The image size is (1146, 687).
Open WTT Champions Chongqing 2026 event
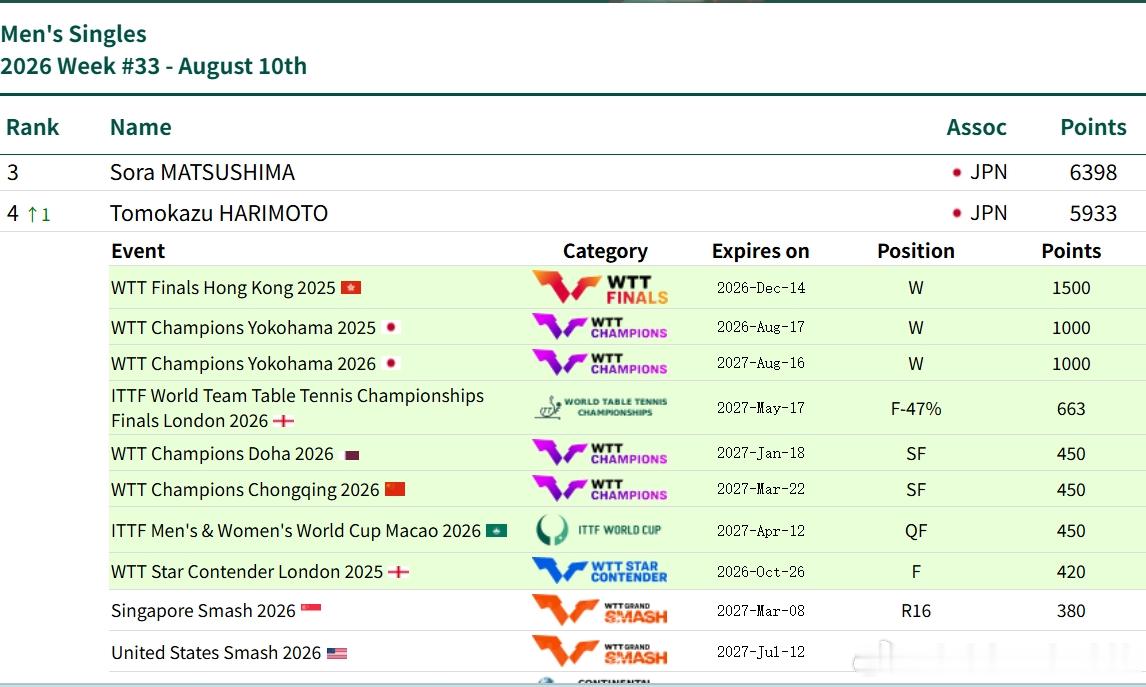pos(245,490)
